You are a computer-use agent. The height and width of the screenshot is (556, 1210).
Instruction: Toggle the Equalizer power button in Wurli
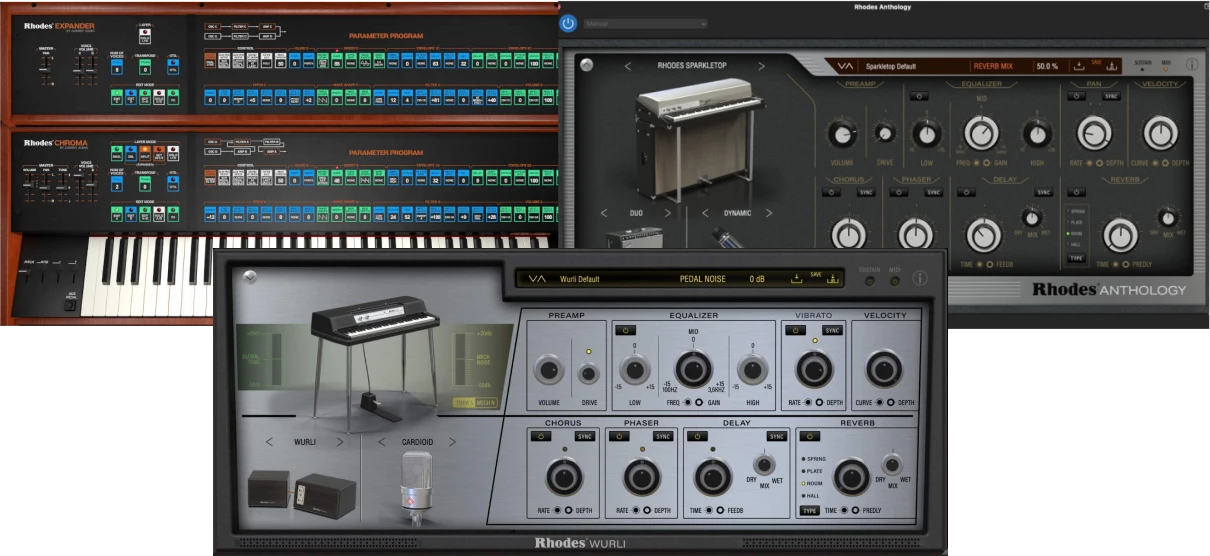(x=628, y=330)
